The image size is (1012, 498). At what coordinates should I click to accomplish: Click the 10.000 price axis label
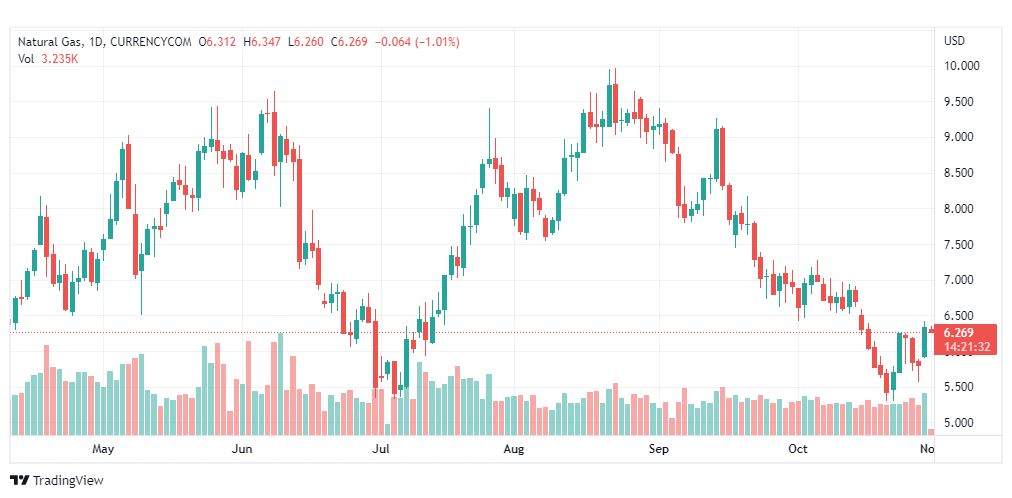(962, 66)
